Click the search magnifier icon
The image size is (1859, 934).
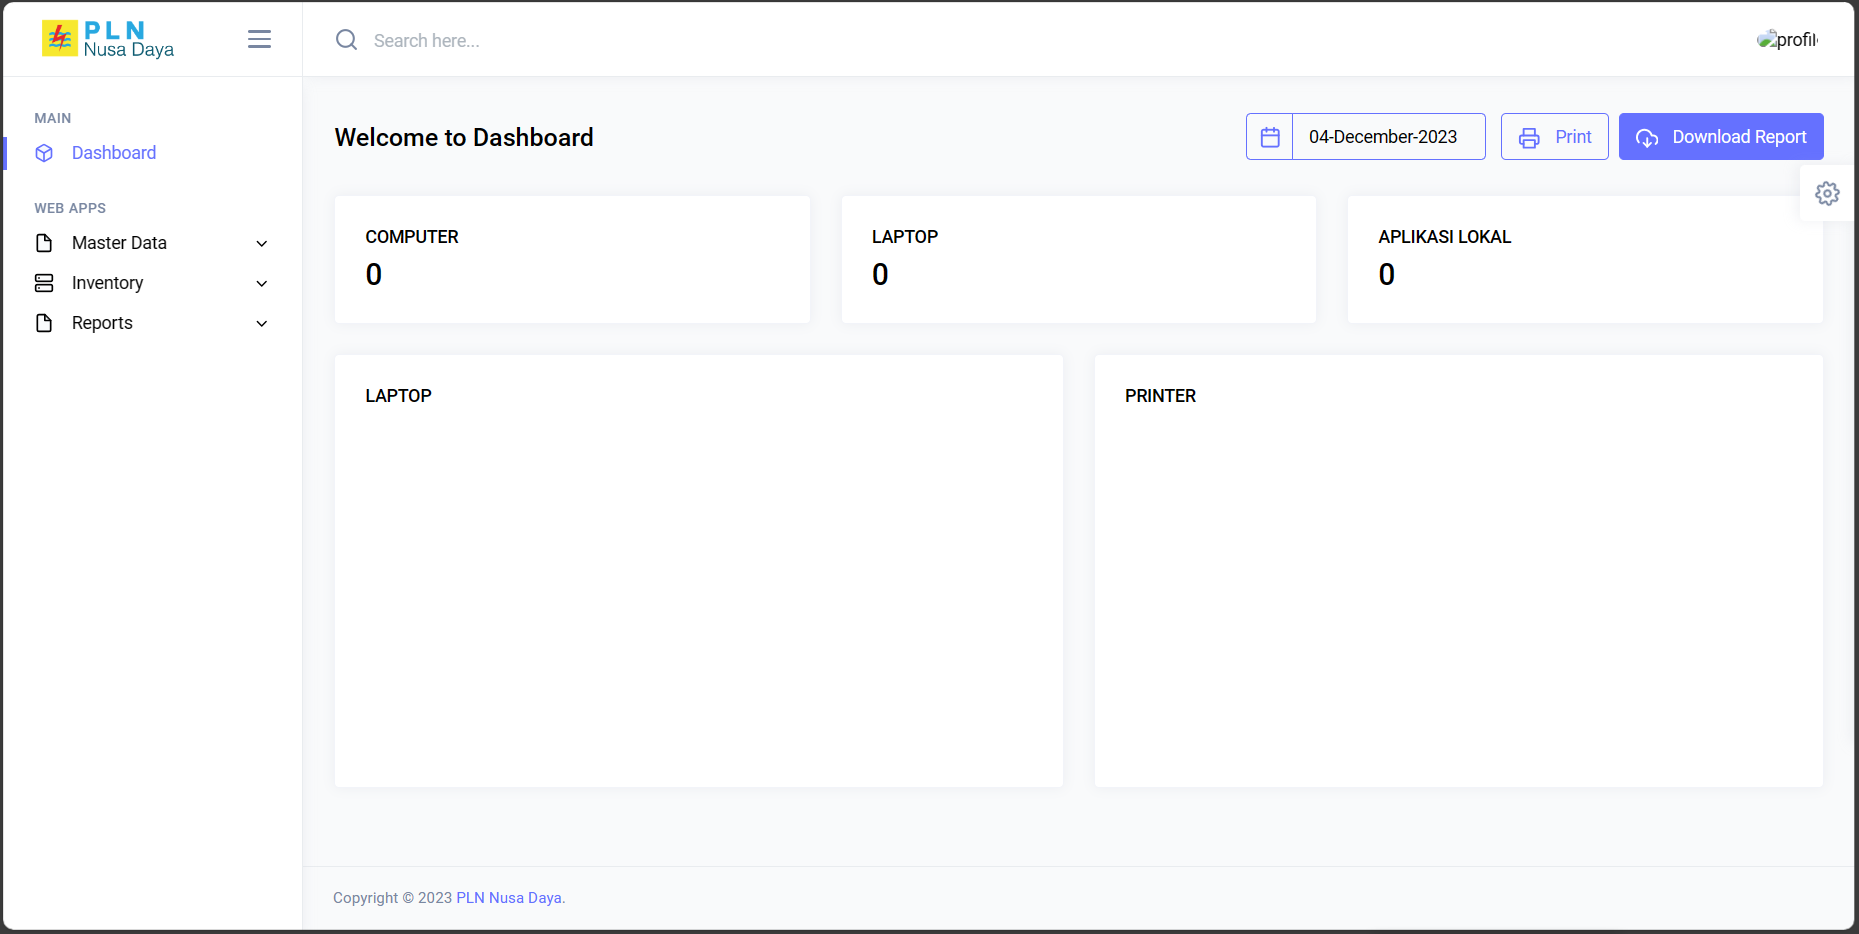pos(346,40)
